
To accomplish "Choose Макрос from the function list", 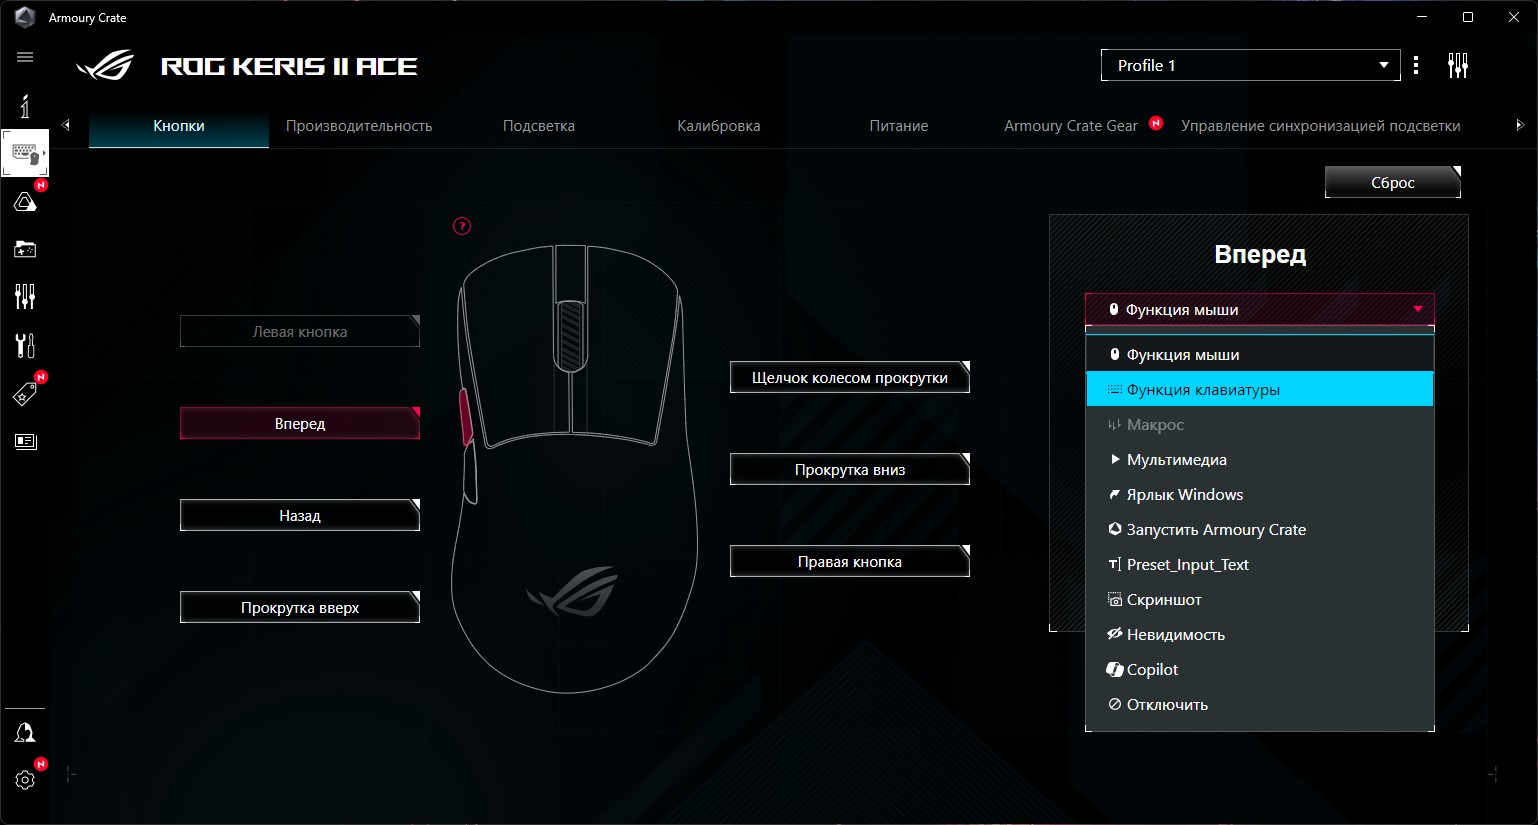I will (x=1260, y=425).
